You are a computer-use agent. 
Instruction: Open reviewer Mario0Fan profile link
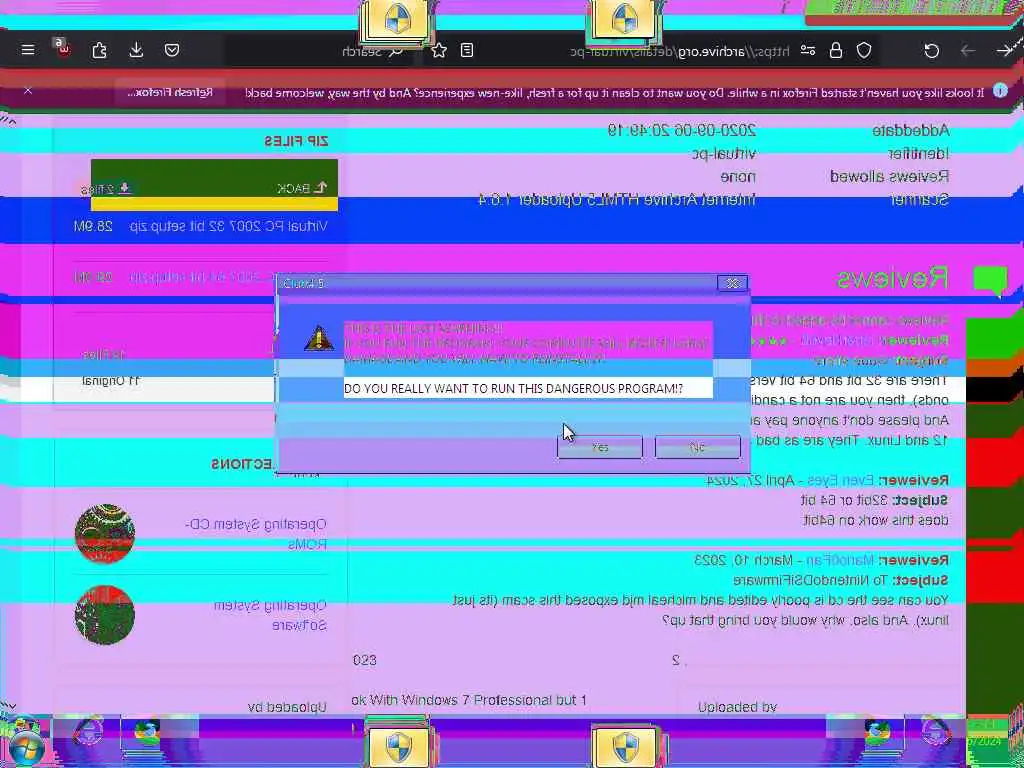click(x=839, y=560)
